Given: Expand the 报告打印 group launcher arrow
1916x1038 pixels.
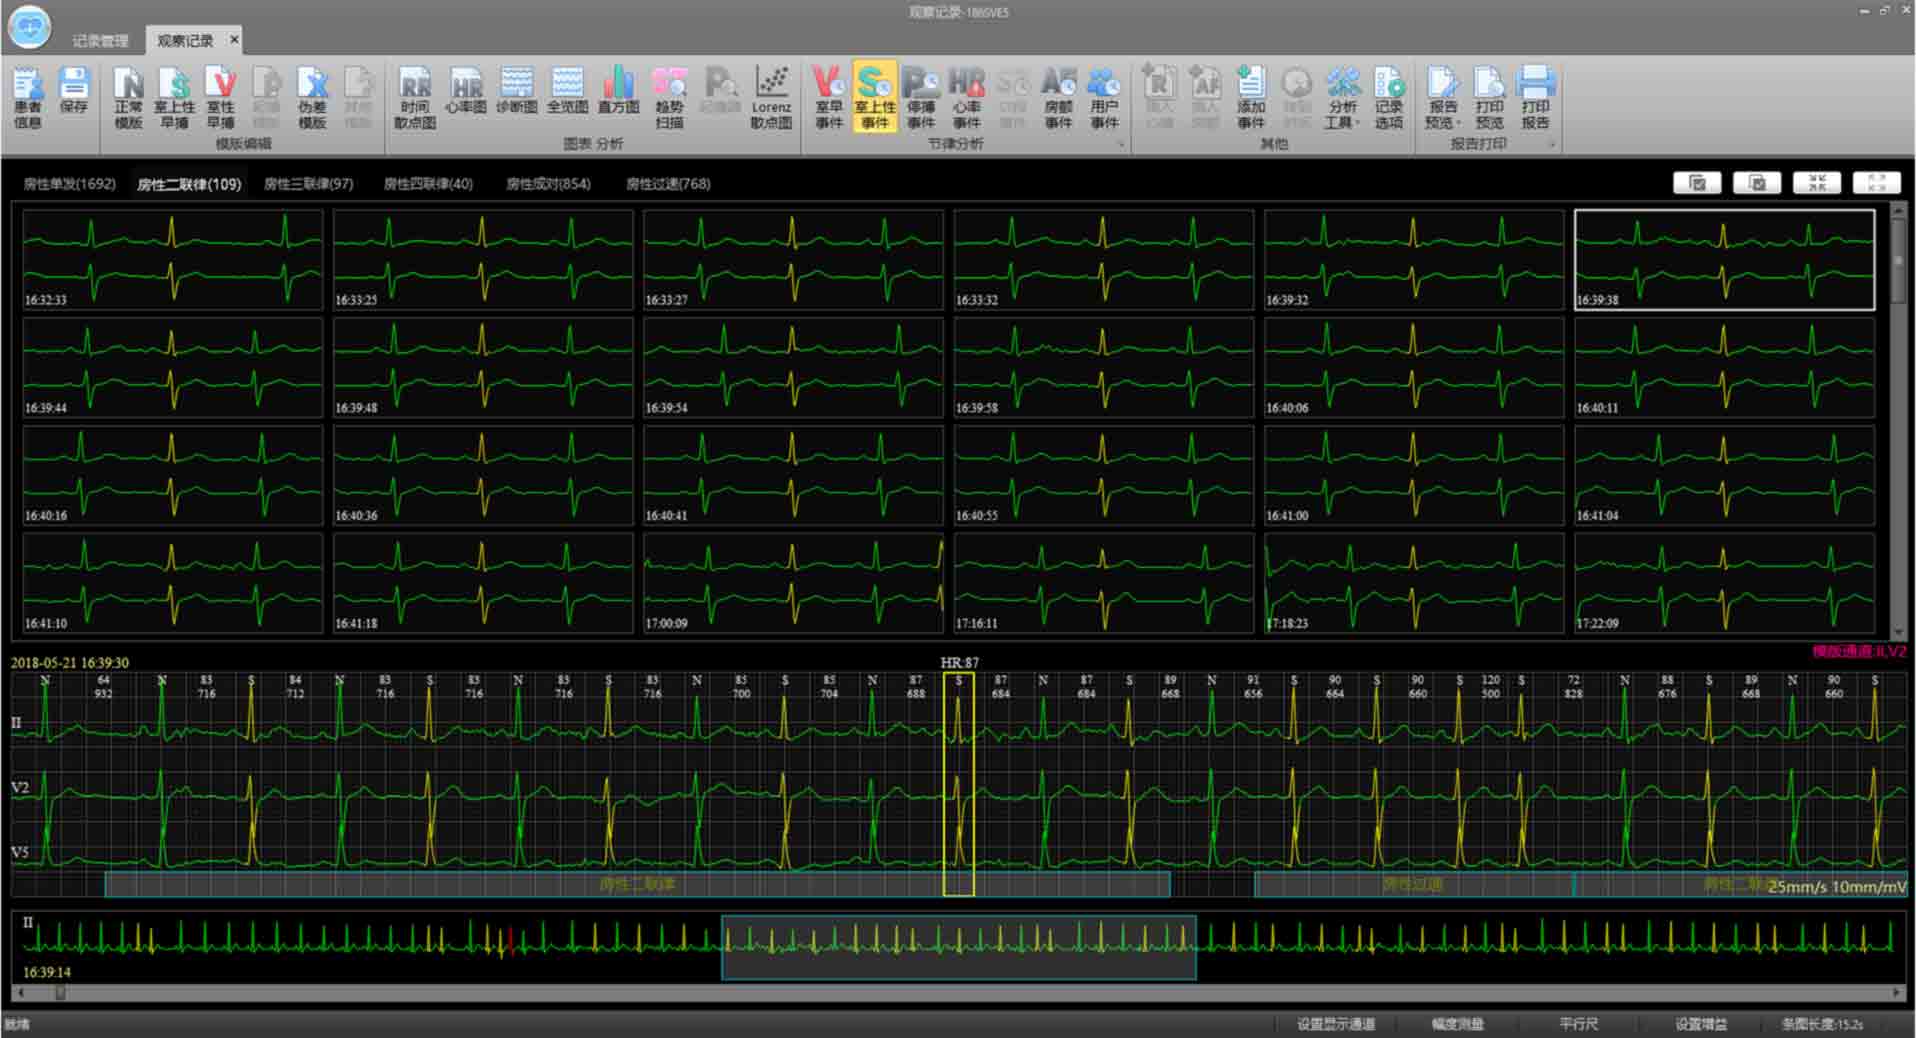Looking at the screenshot, I should click(x=1552, y=145).
